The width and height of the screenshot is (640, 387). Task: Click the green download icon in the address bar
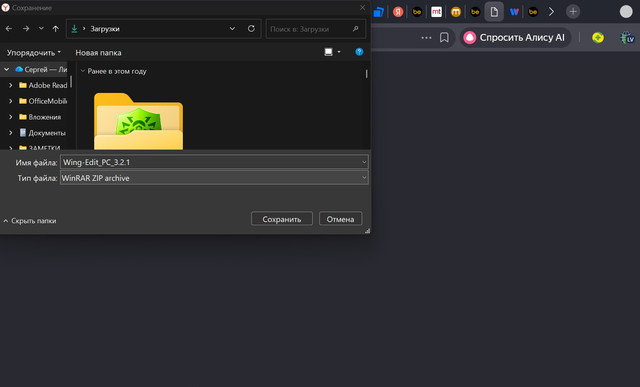74,29
